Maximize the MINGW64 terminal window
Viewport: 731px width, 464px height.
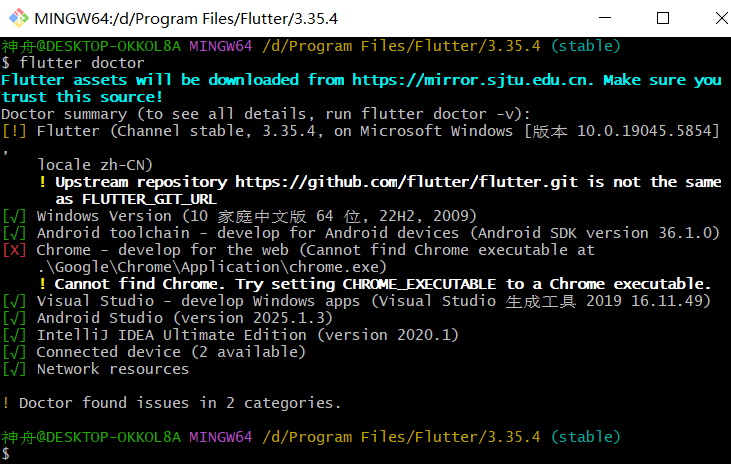pos(662,18)
